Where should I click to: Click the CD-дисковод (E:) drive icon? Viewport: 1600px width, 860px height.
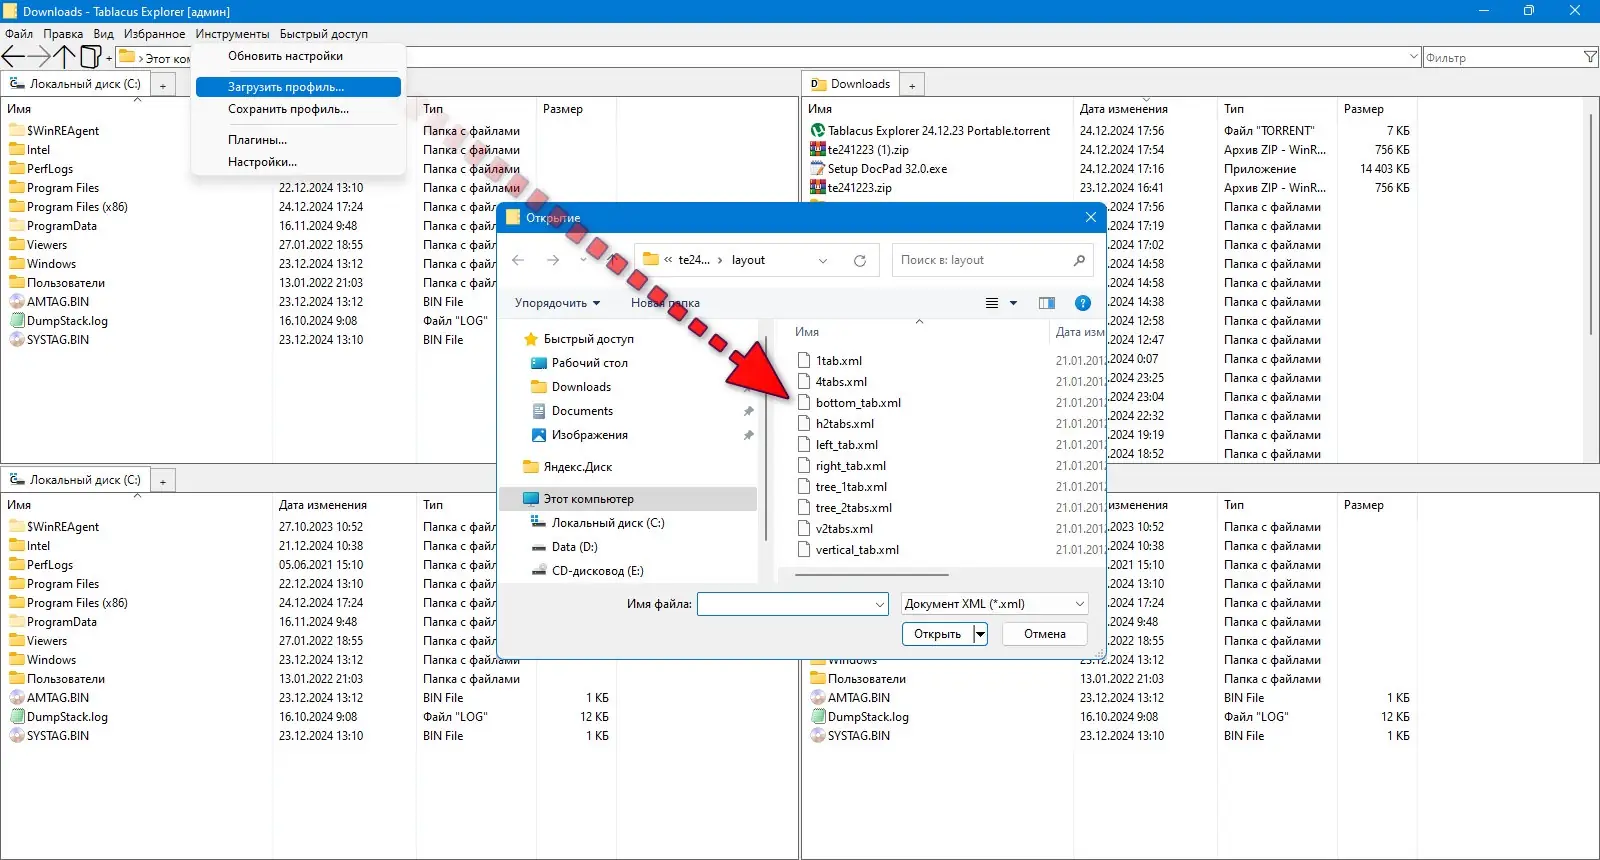tap(539, 571)
